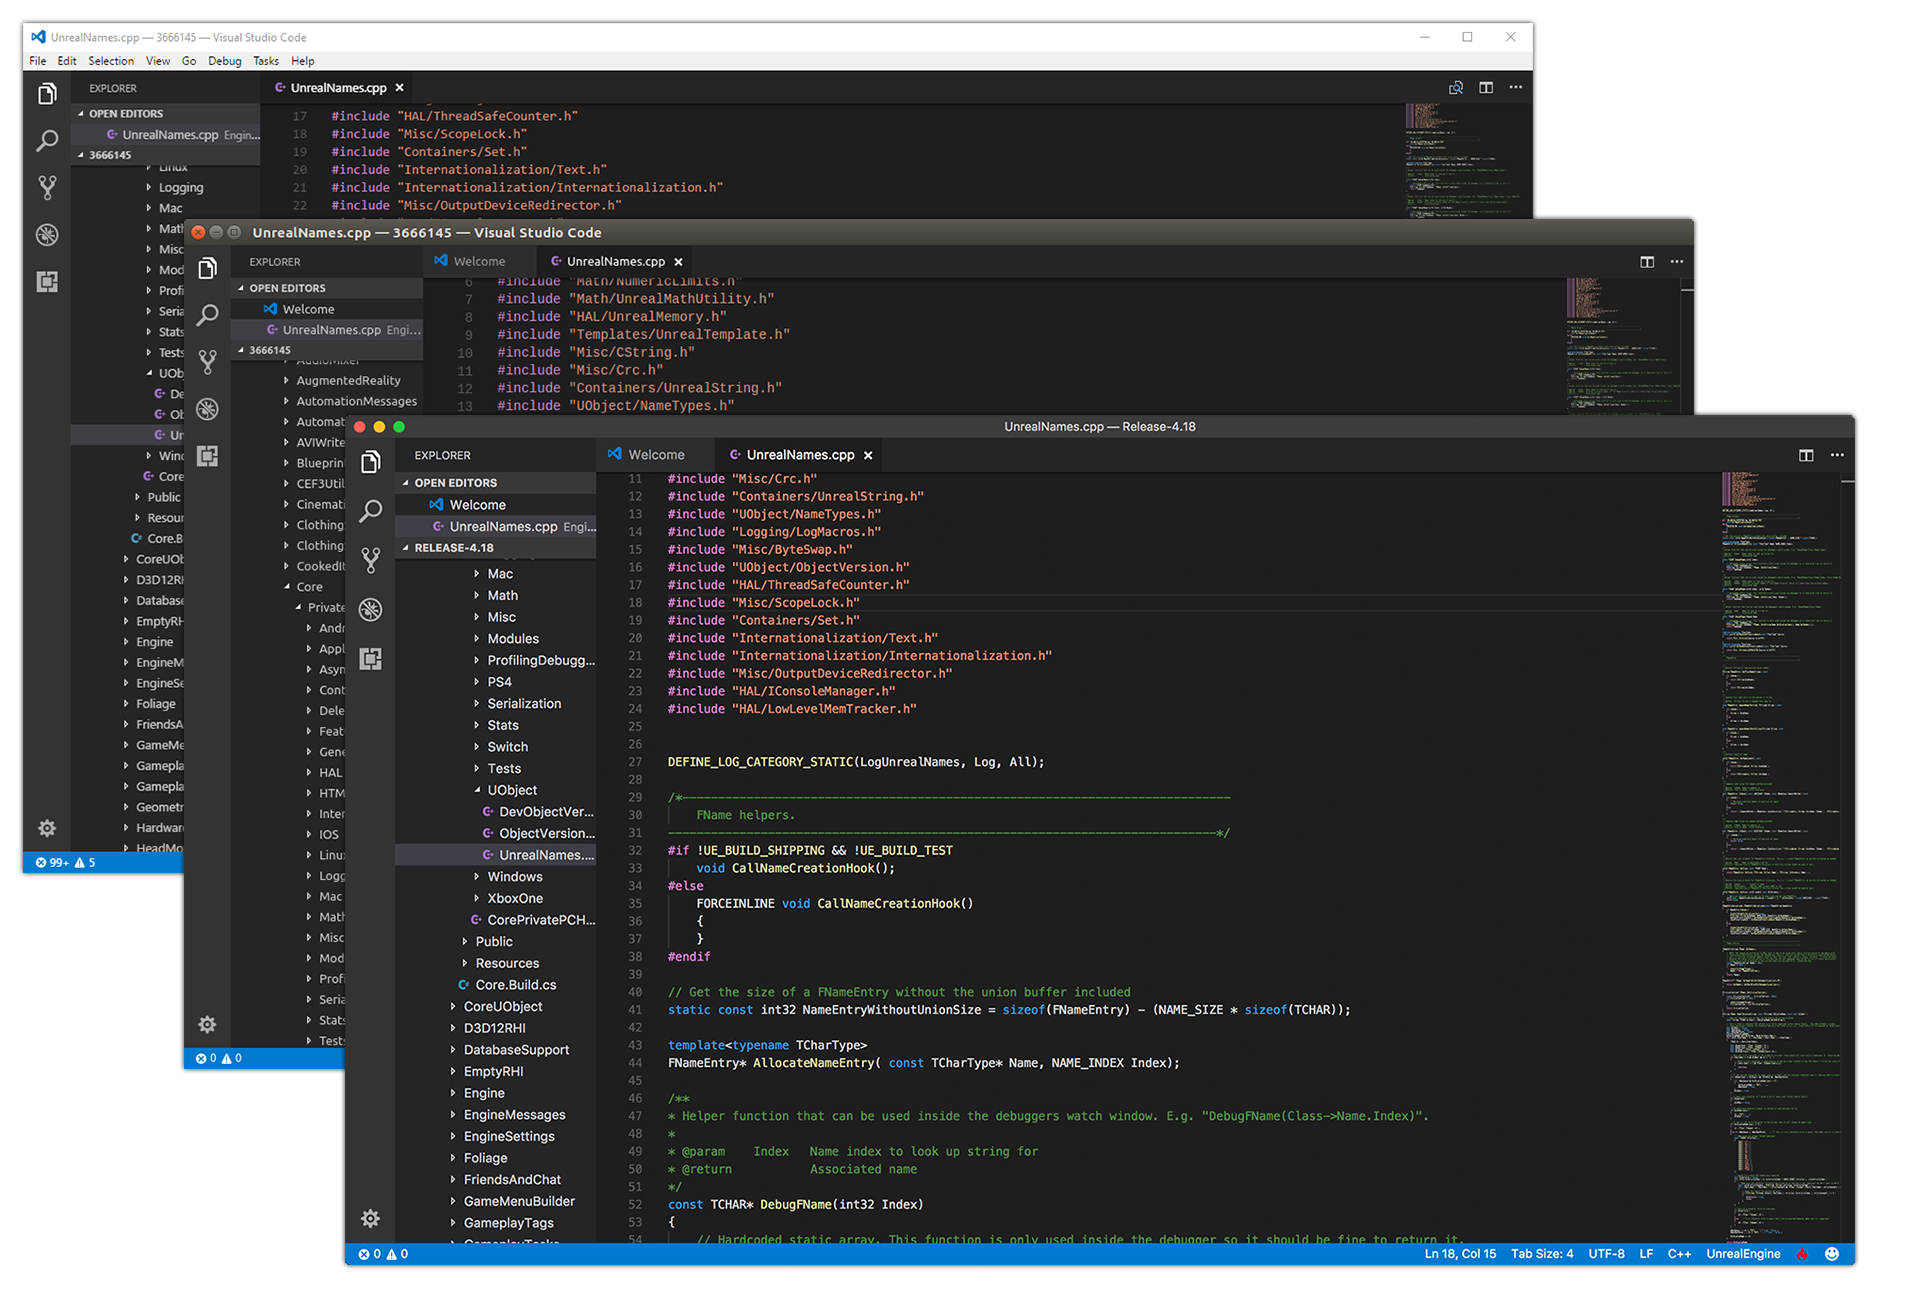The image size is (1920, 1309).
Task: Change C++ language mode in status bar
Action: click(x=1679, y=1254)
